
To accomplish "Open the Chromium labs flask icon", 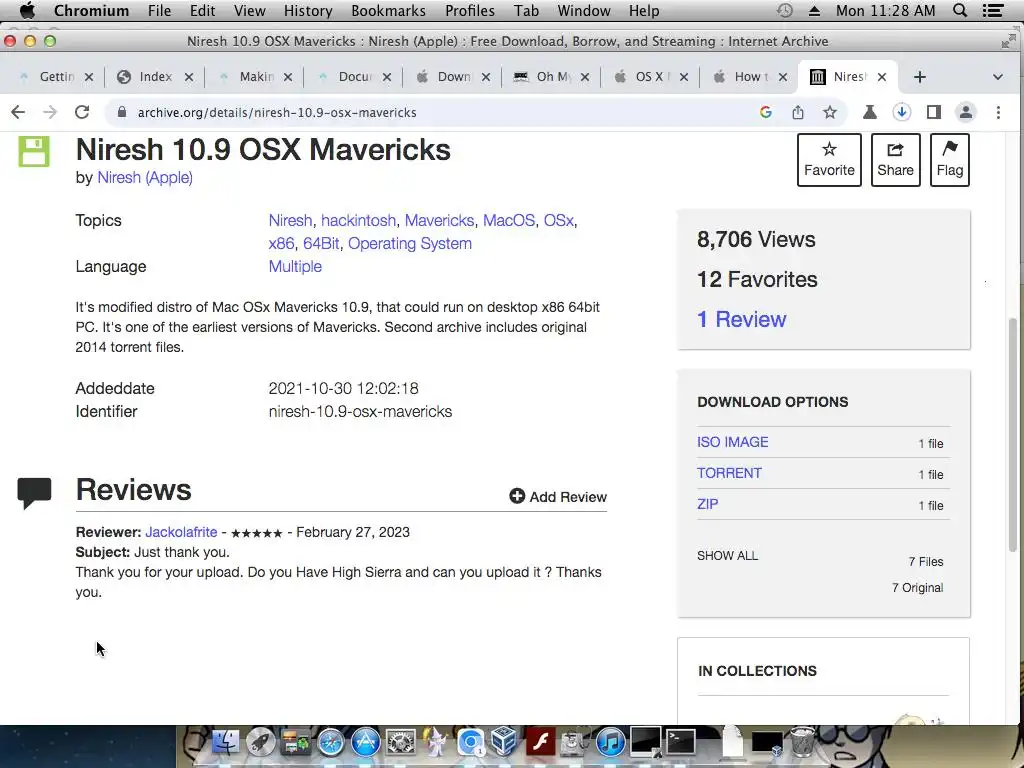I will pyautogui.click(x=870, y=112).
